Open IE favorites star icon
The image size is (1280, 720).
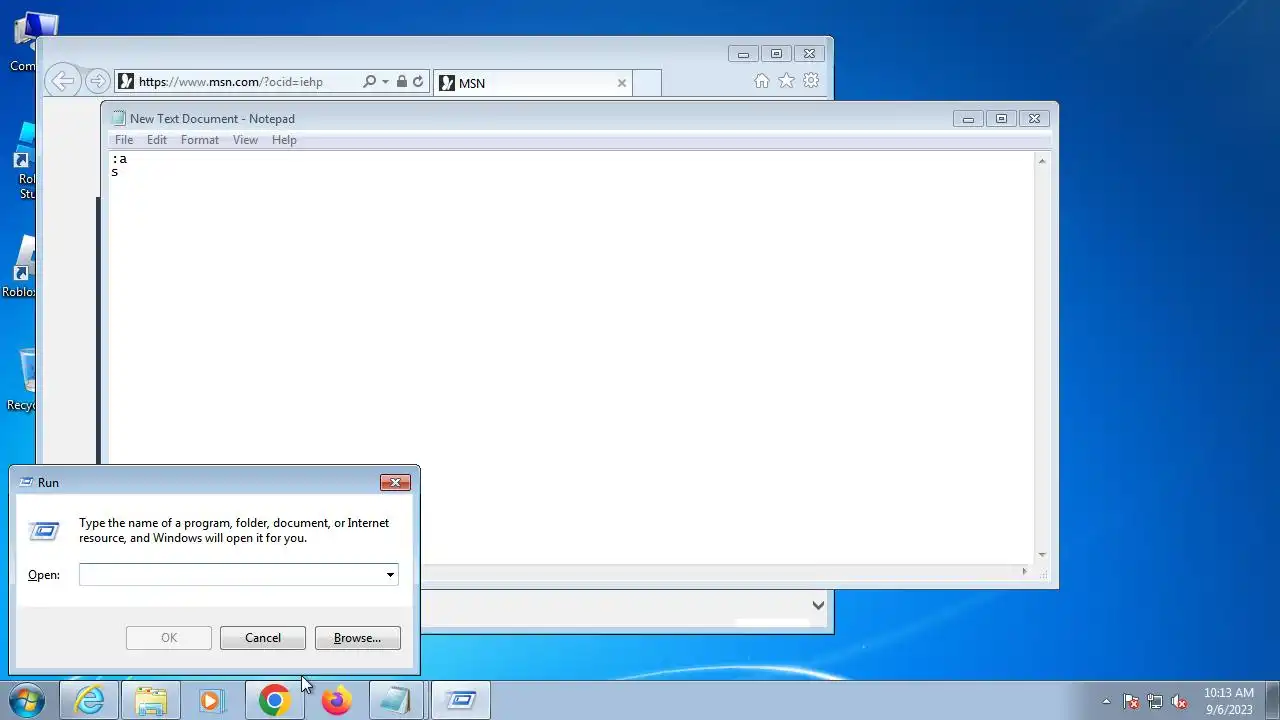(786, 81)
